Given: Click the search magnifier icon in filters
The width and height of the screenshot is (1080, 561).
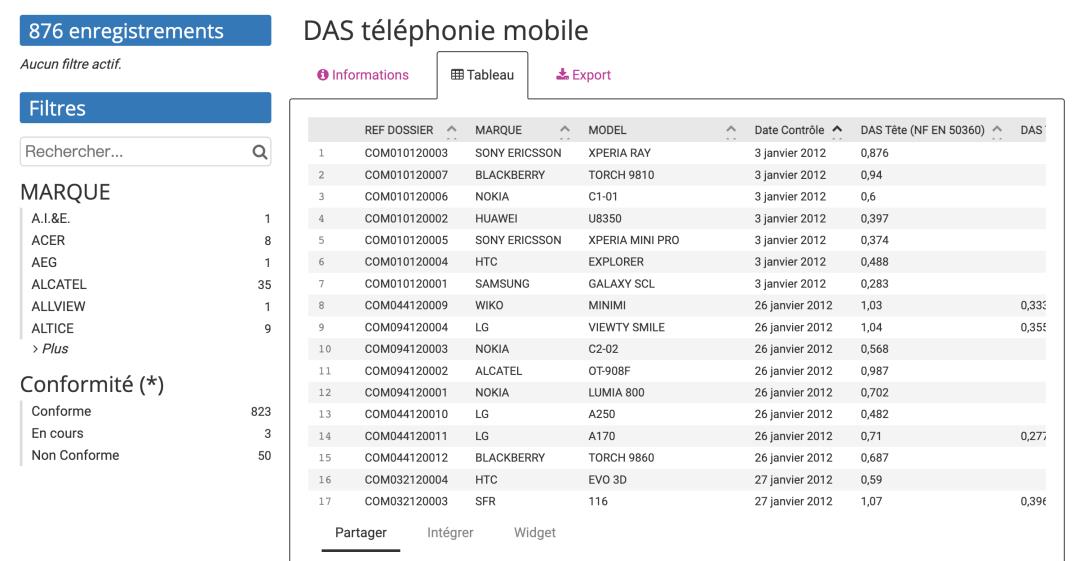Looking at the screenshot, I should pyautogui.click(x=259, y=153).
